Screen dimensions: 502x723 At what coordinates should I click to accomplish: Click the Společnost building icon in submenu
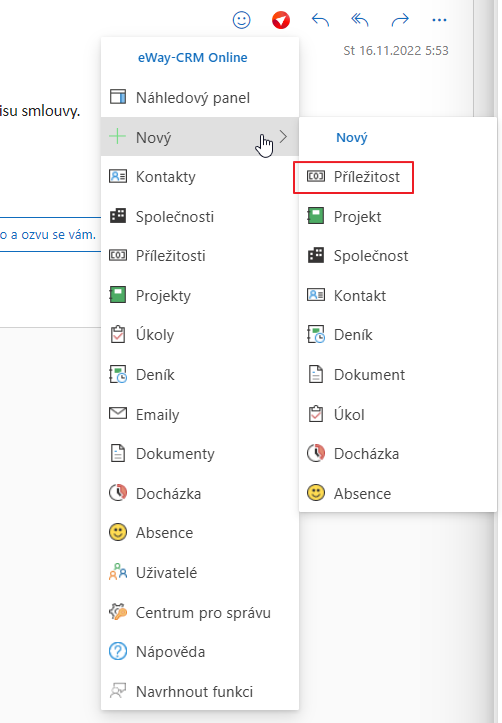pos(316,255)
